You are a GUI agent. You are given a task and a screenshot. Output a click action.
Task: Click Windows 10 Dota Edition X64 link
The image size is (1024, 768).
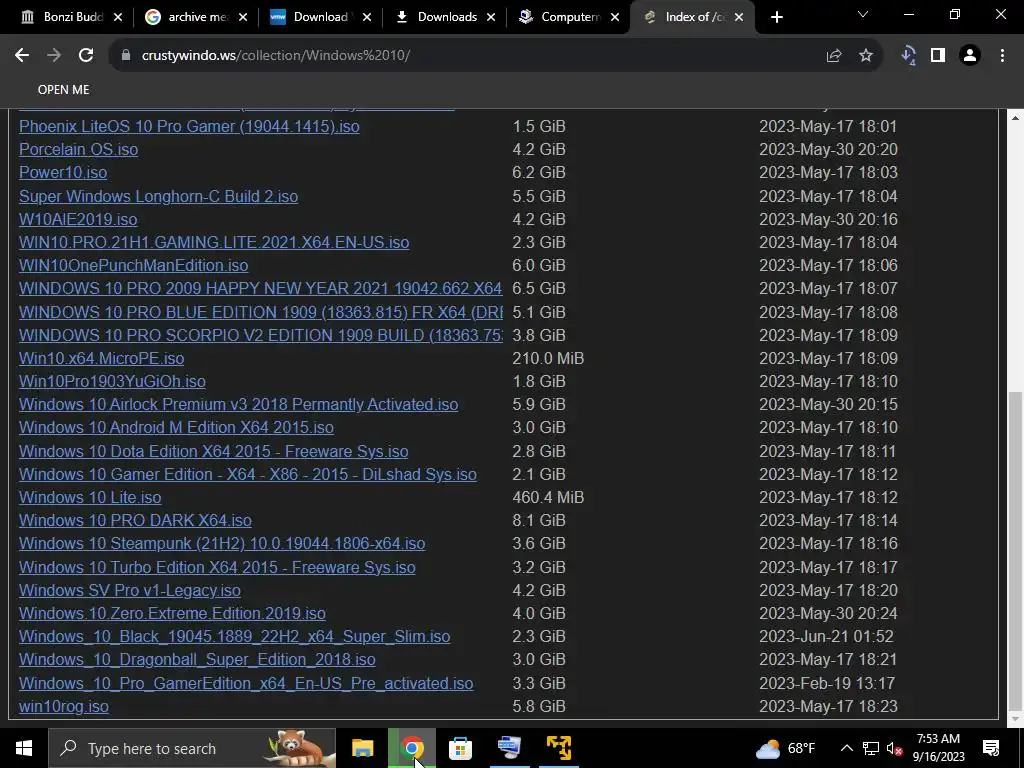[214, 451]
